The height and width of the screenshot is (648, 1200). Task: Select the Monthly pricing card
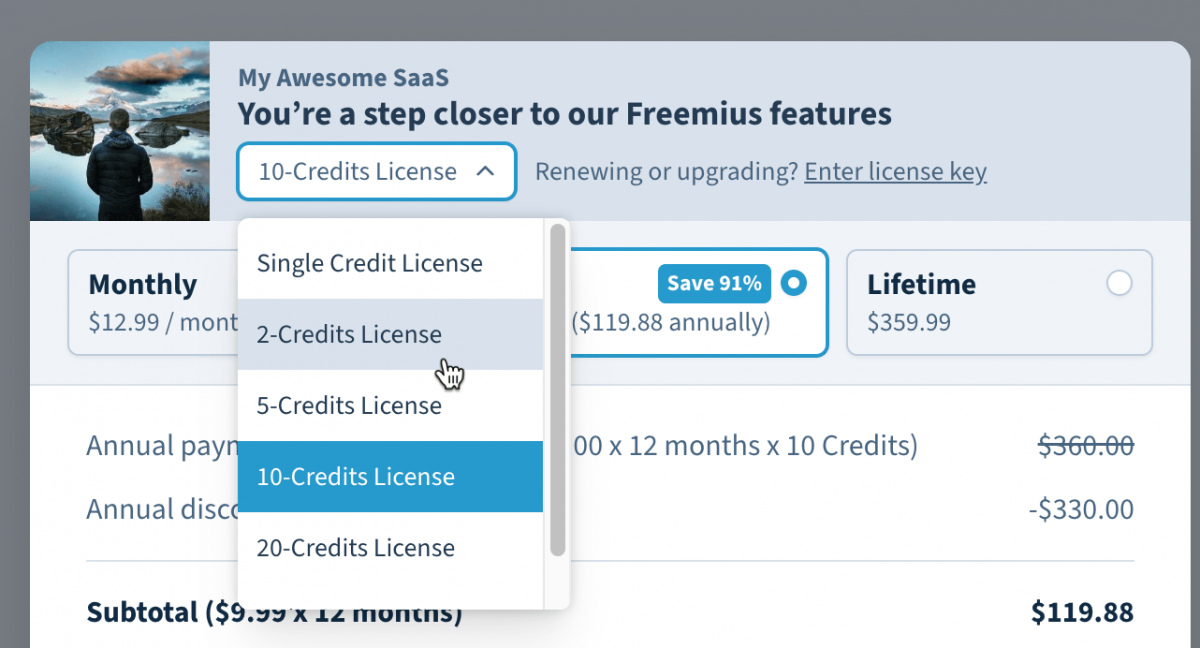coord(150,302)
